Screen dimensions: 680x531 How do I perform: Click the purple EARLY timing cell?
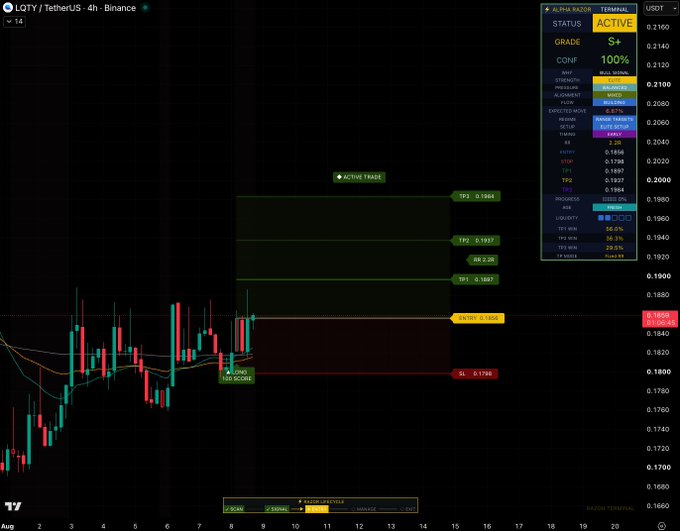point(615,134)
